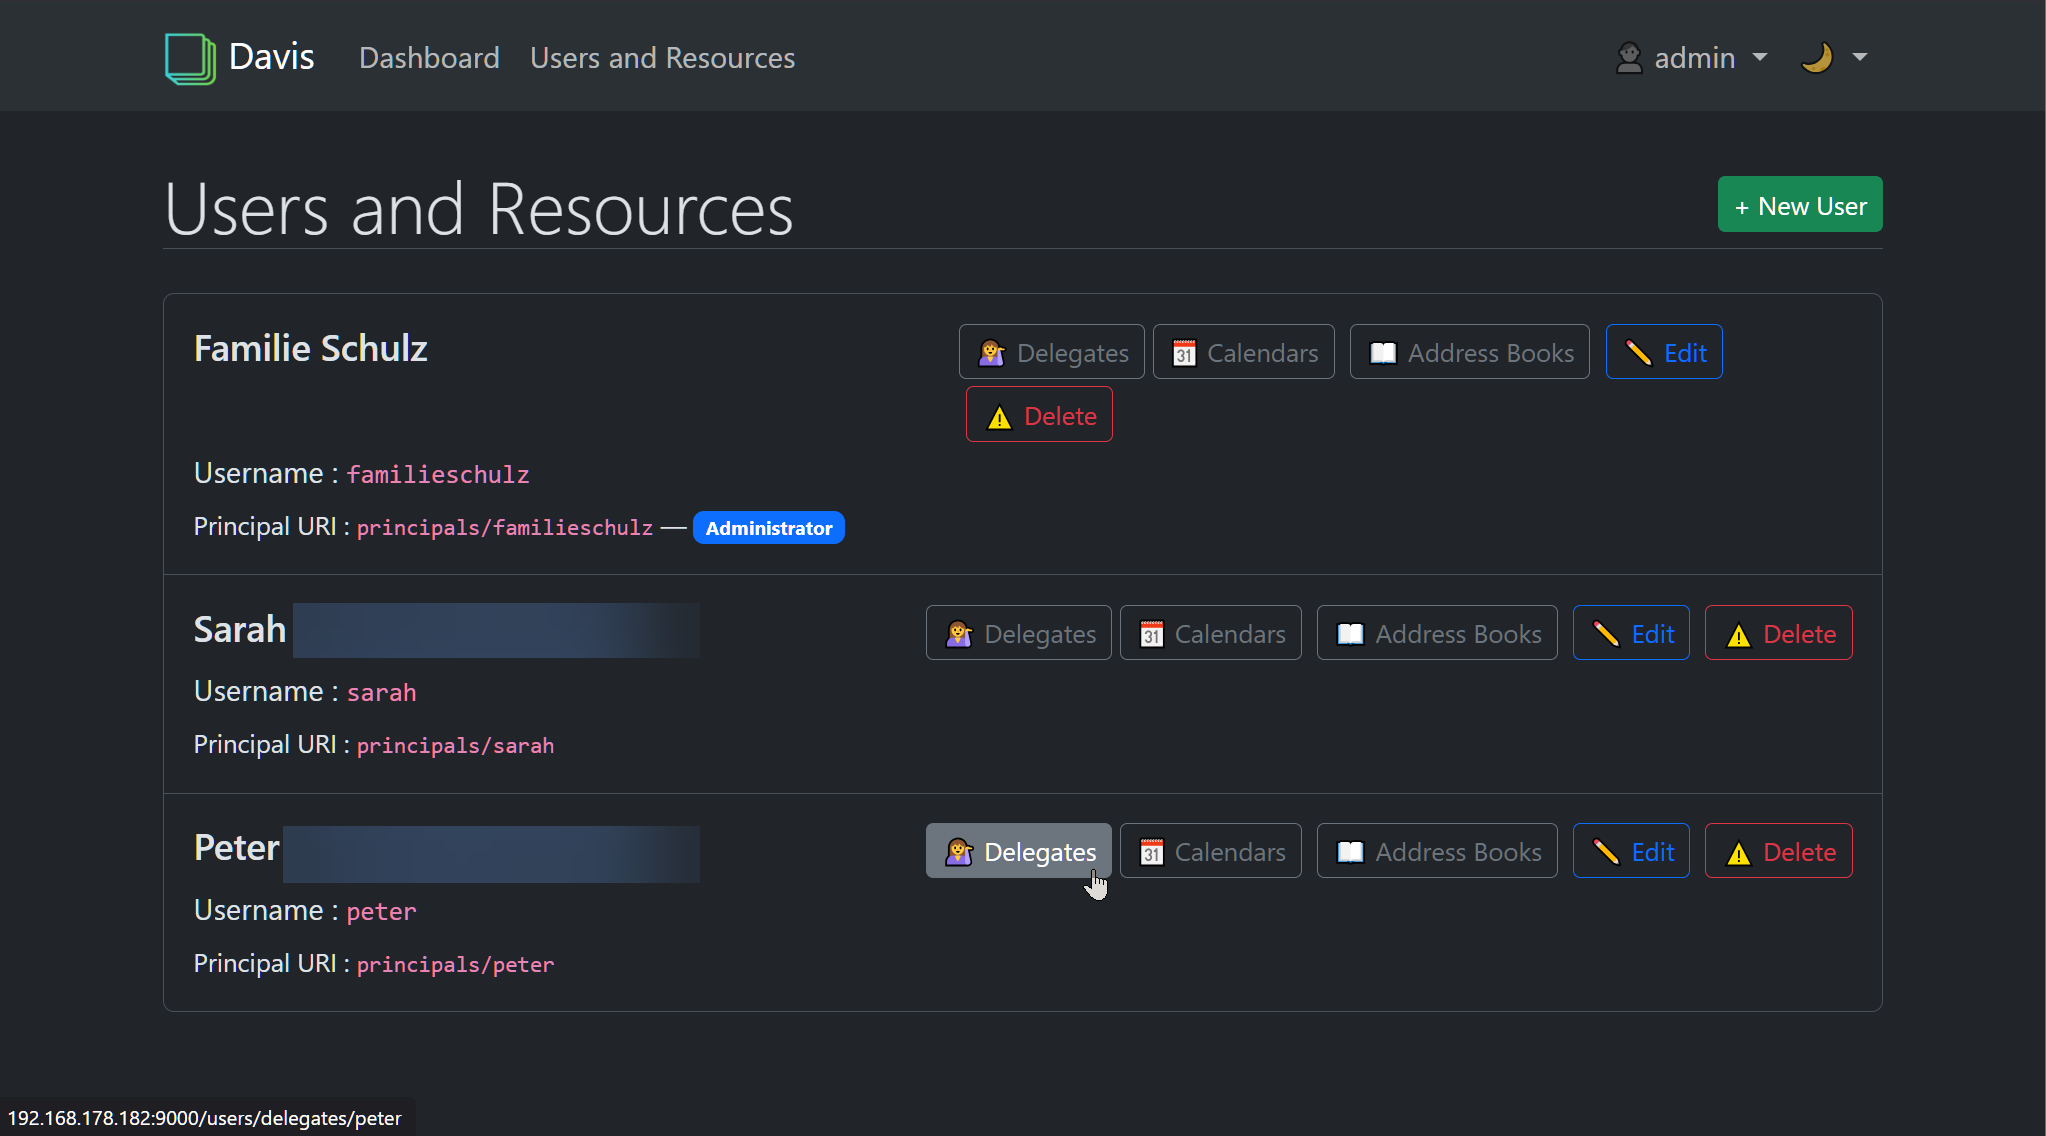Image resolution: width=2046 pixels, height=1136 pixels.
Task: Open the Dashboard nav link
Action: pyautogui.click(x=429, y=58)
